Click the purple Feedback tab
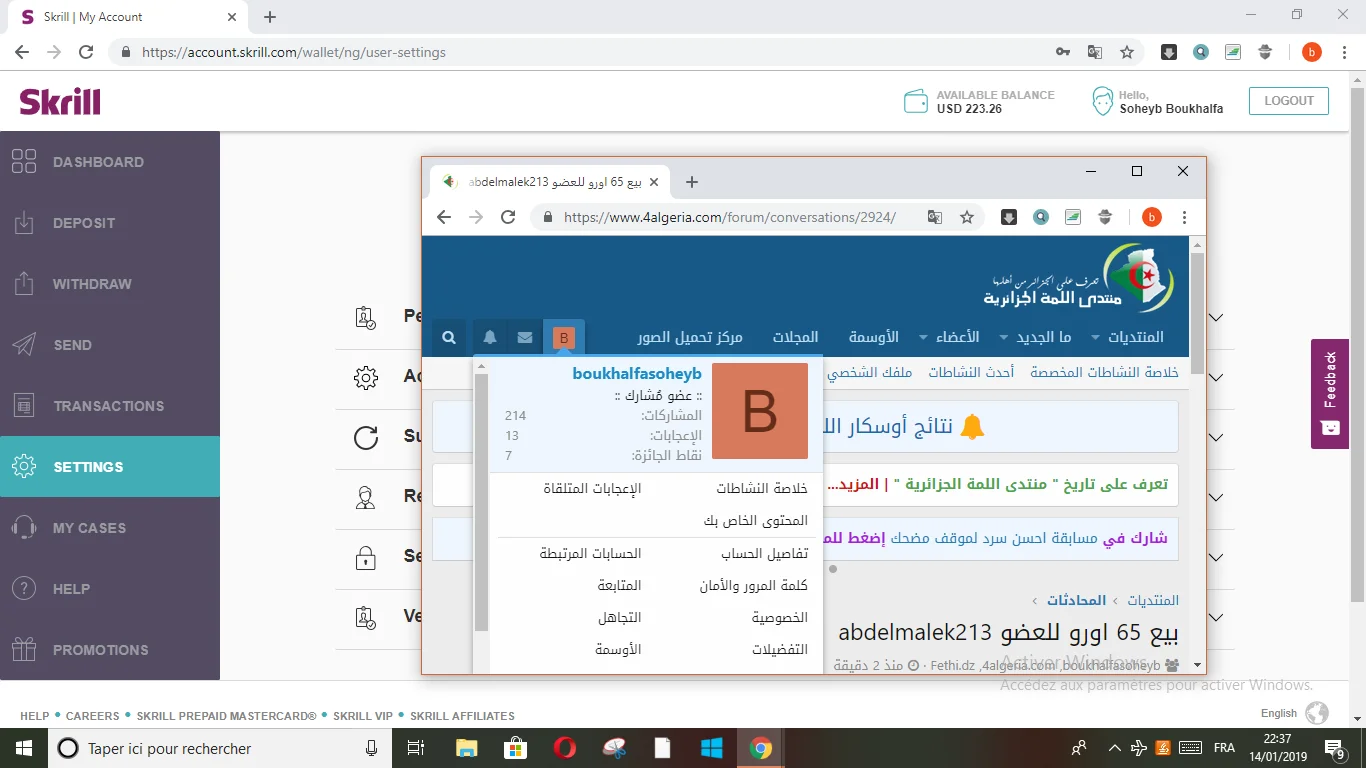This screenshot has width=1366, height=768. [x=1329, y=393]
